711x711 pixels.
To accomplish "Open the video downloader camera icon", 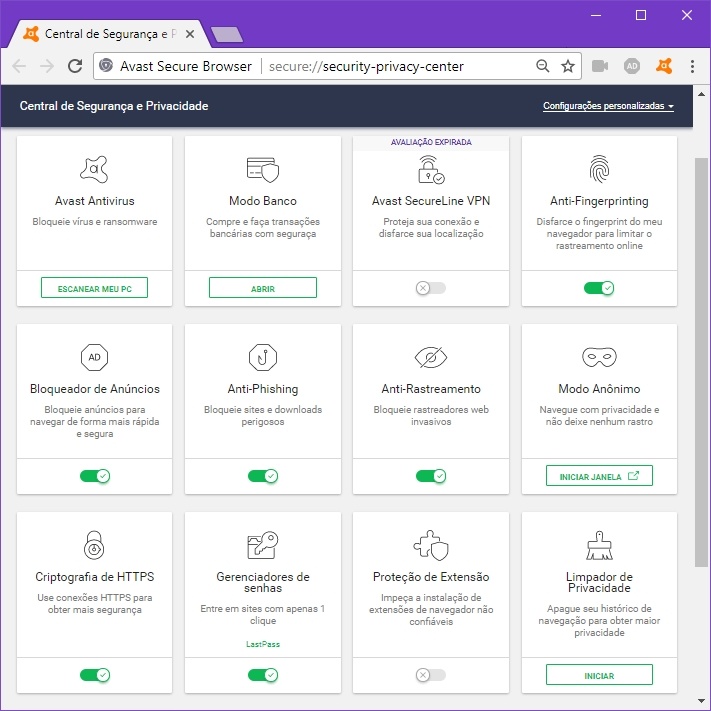I will point(600,66).
